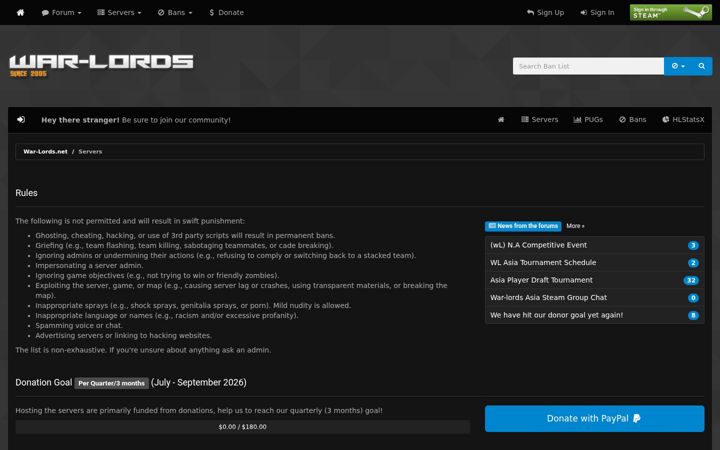The image size is (720, 450).
Task: Click the Donate with PayPal button
Action: [595, 418]
